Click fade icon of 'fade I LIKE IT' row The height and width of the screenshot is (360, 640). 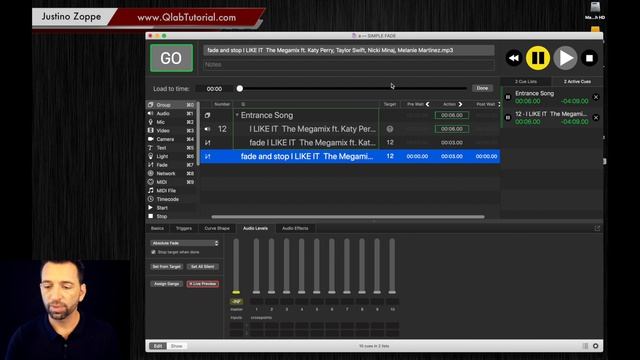click(207, 143)
